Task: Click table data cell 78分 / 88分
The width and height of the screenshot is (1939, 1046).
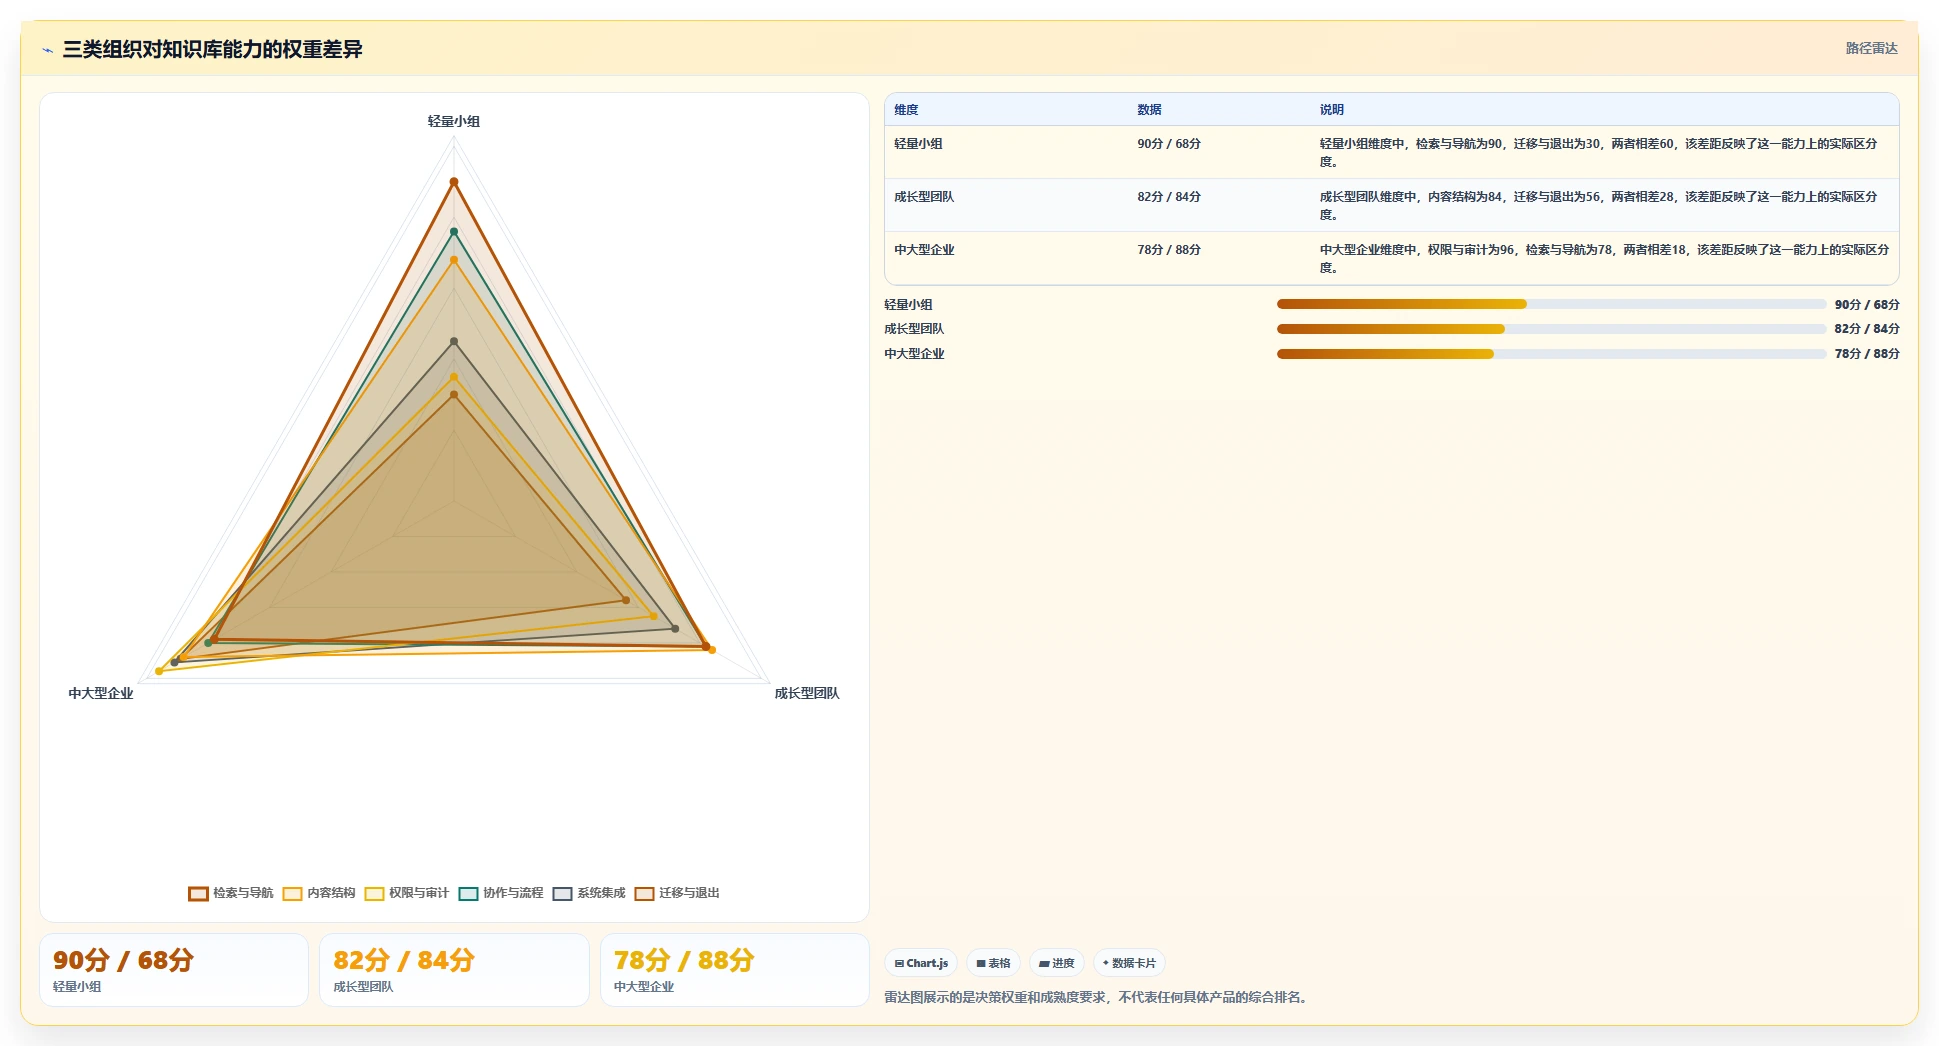Action: click(x=1169, y=250)
